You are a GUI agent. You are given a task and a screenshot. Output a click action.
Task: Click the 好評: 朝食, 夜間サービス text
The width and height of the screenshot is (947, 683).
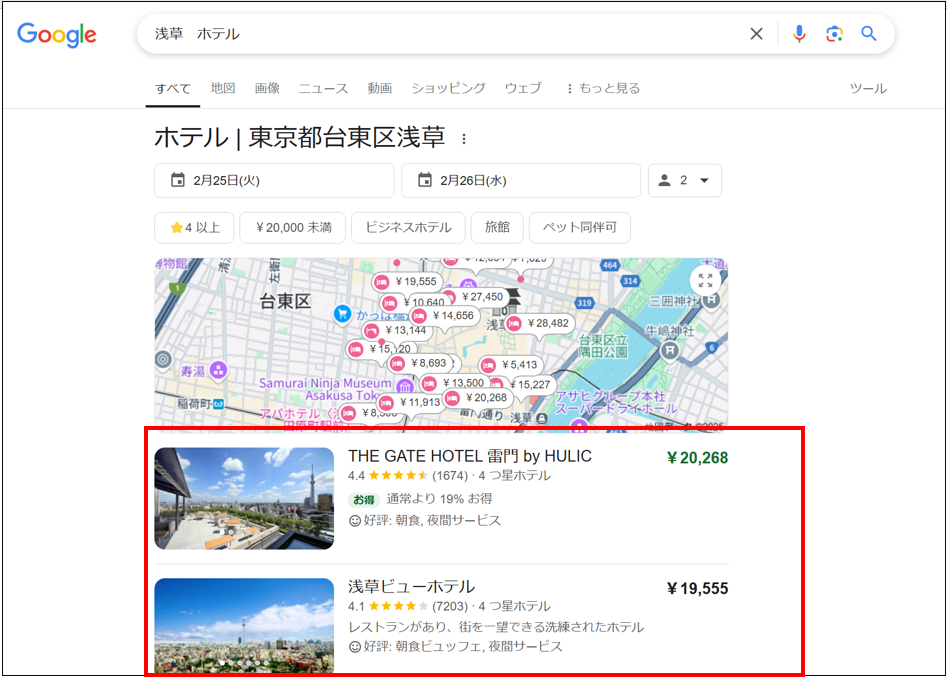click(432, 521)
